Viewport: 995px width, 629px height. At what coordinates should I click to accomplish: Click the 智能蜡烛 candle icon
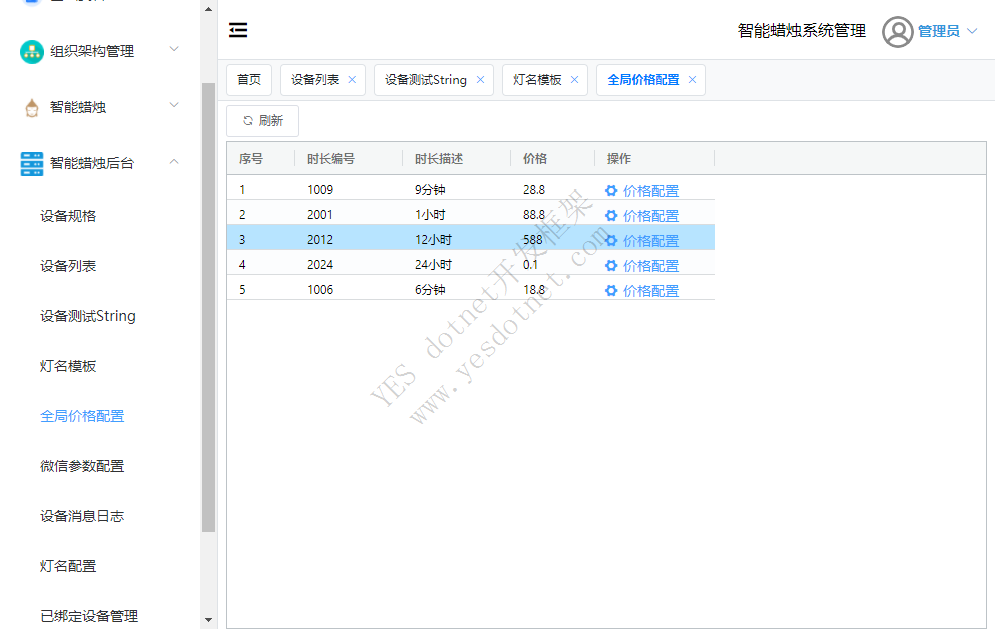(32, 107)
